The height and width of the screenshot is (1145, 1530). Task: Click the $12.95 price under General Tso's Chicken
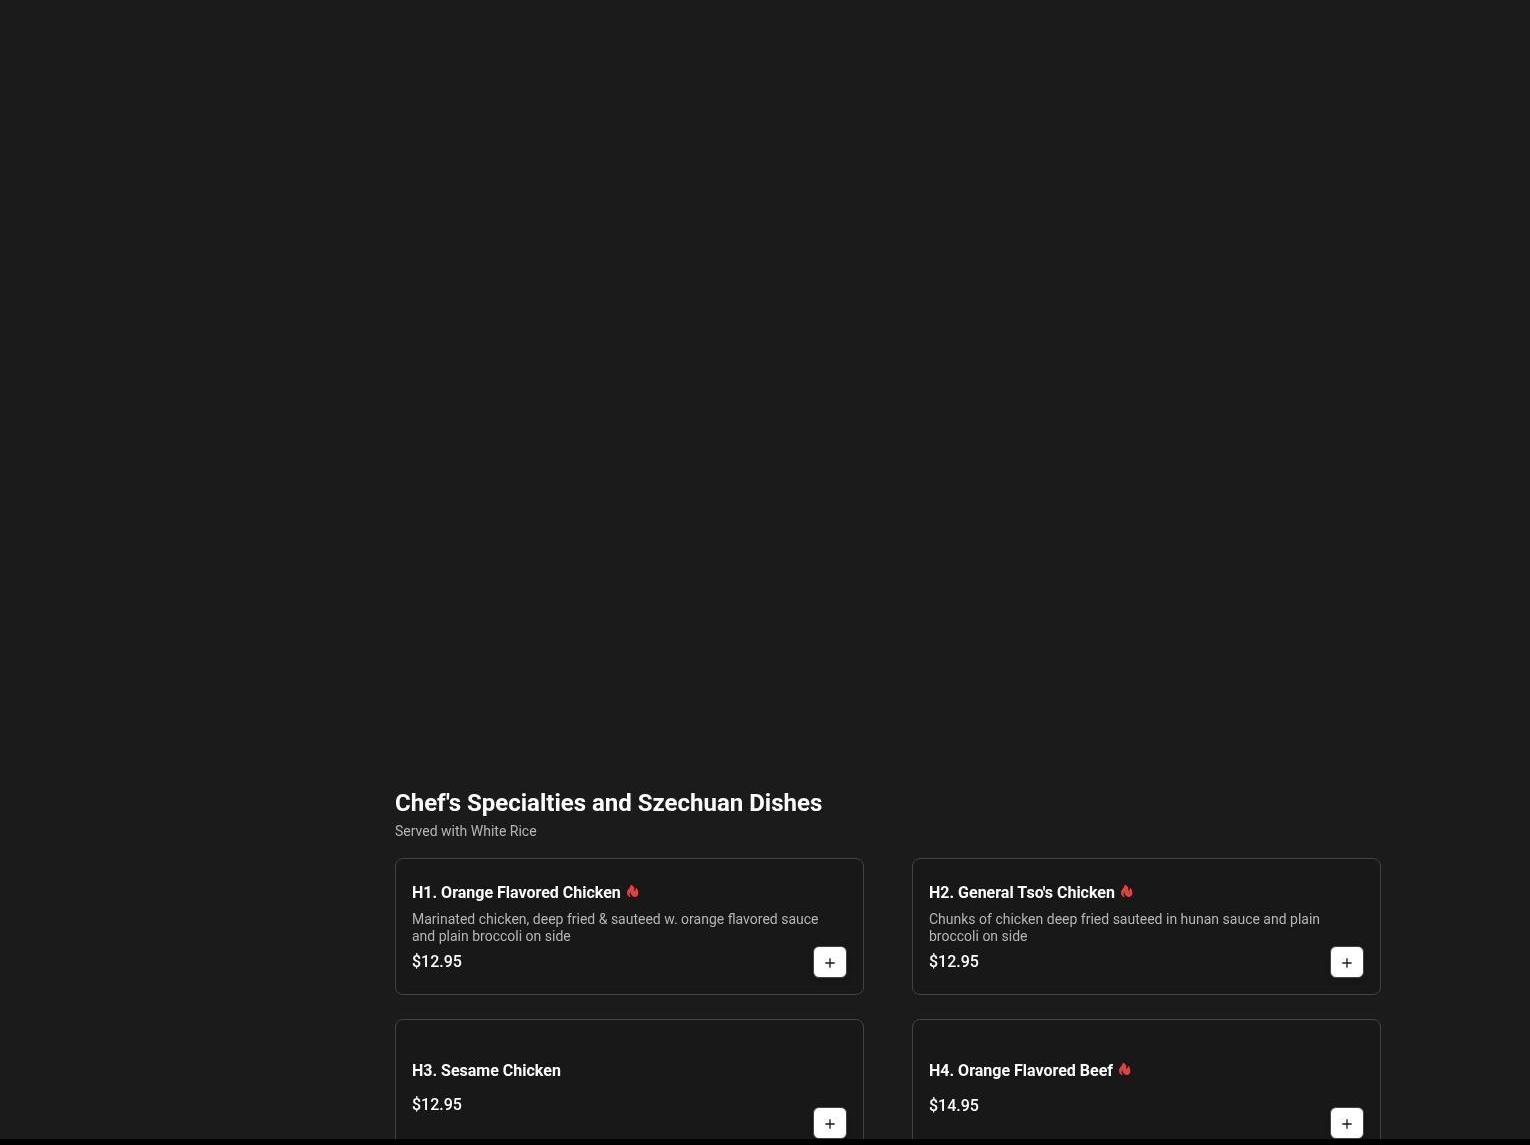pos(954,961)
